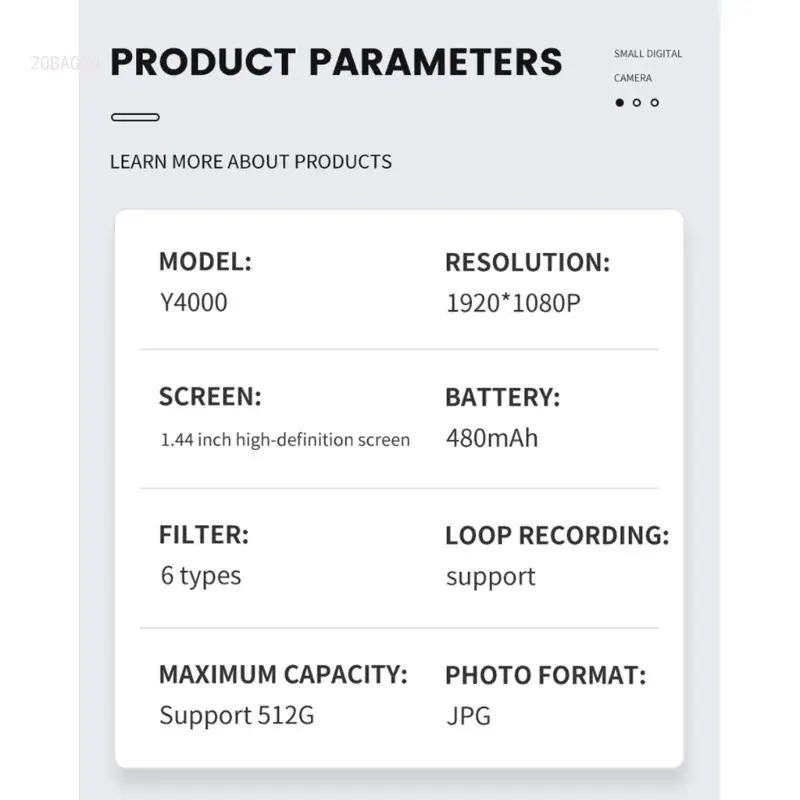Click the FILTER label
800x800 pixels.
pos(204,535)
